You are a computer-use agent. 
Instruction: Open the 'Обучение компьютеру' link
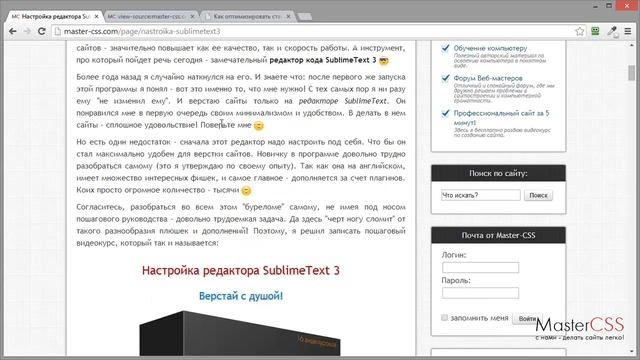[x=490, y=48]
